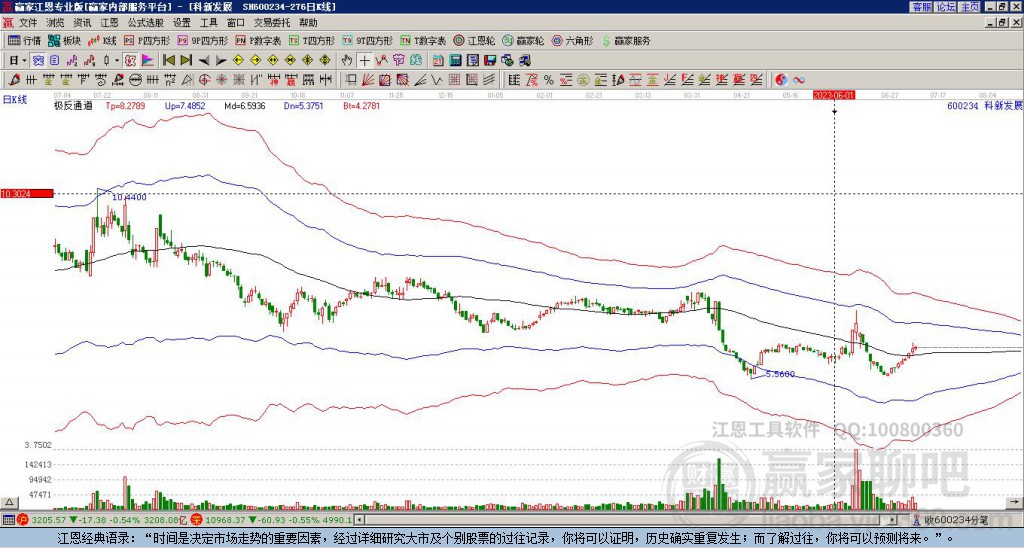Open the 论坛 forum link
Screen dimensions: 1024x548
945,7
